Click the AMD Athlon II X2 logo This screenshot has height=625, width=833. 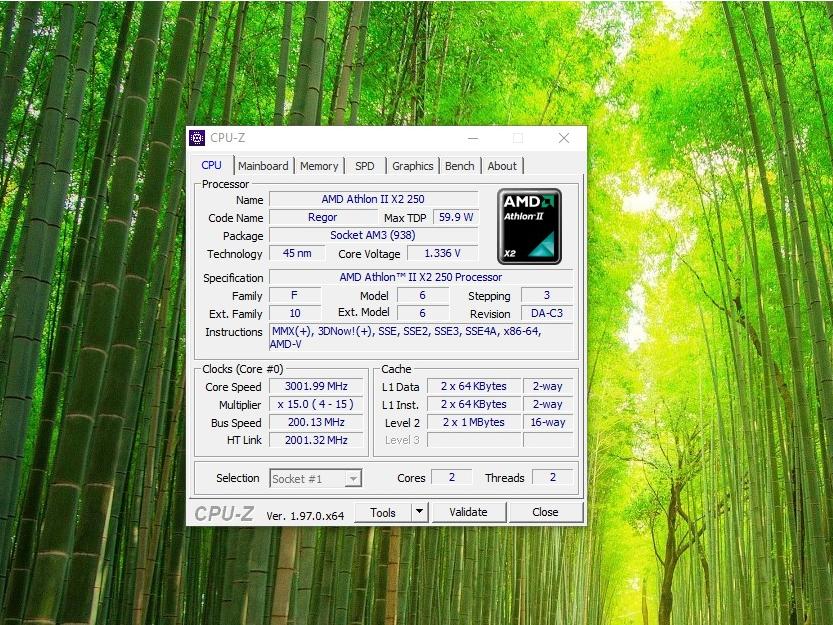529,226
